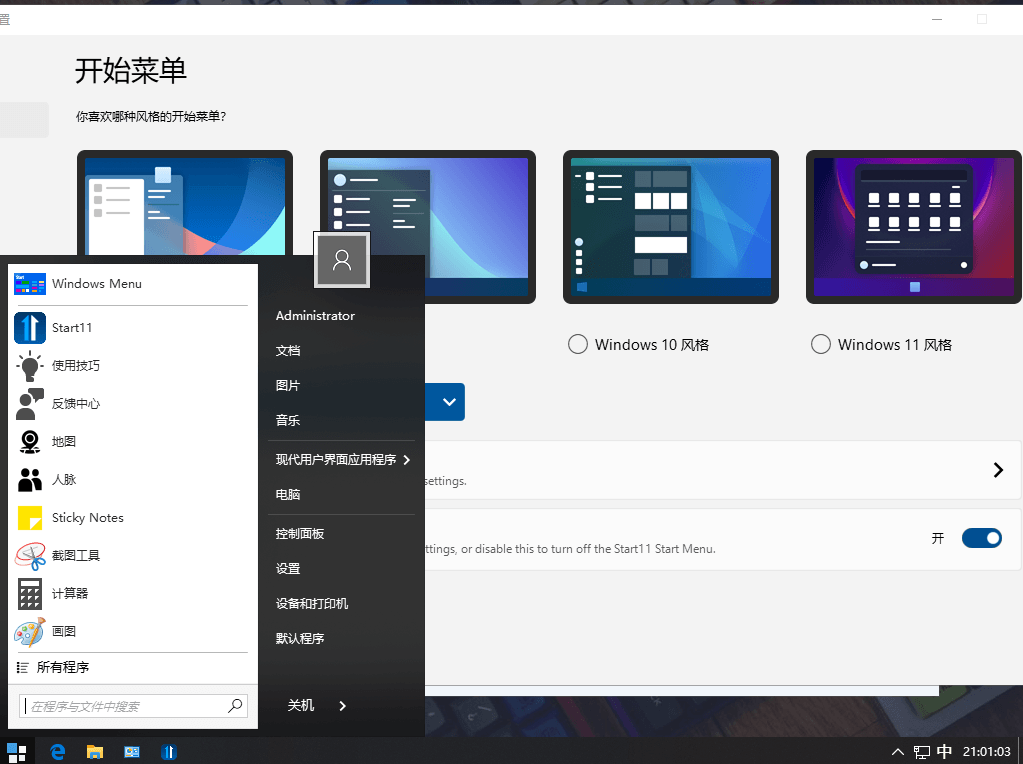Click the network tray icon
The image size is (1023, 764).
click(x=921, y=752)
